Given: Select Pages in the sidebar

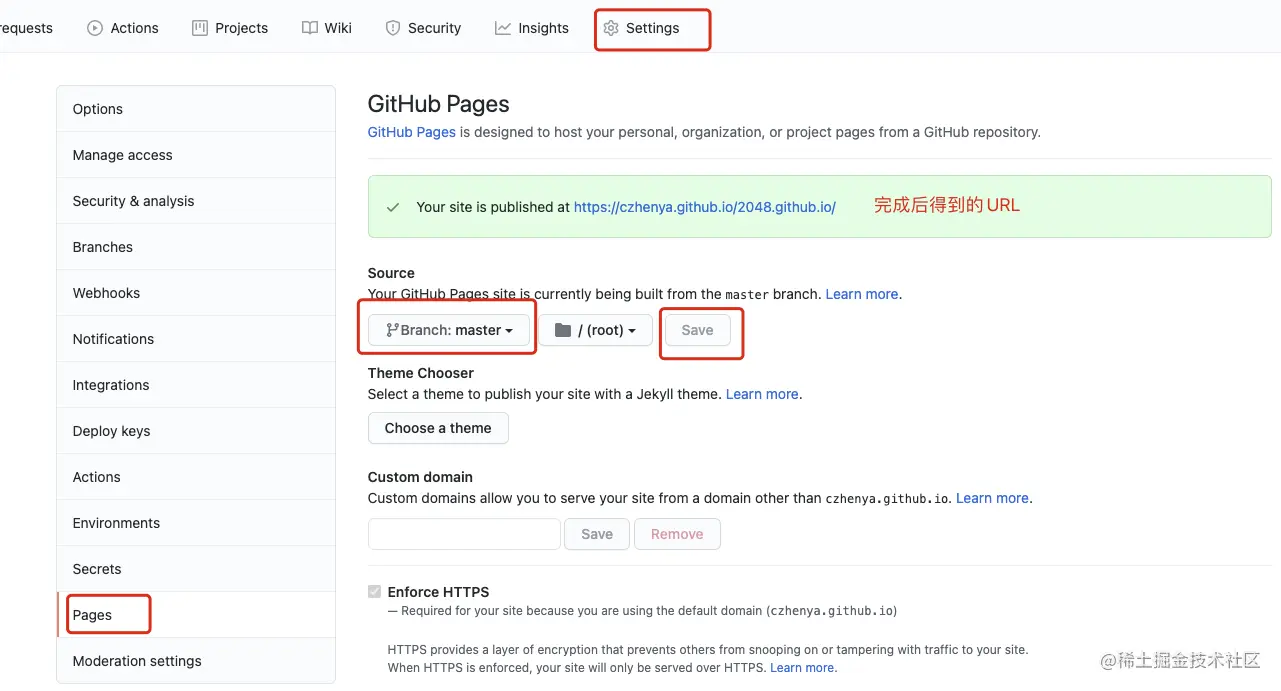Looking at the screenshot, I should (x=196, y=615).
